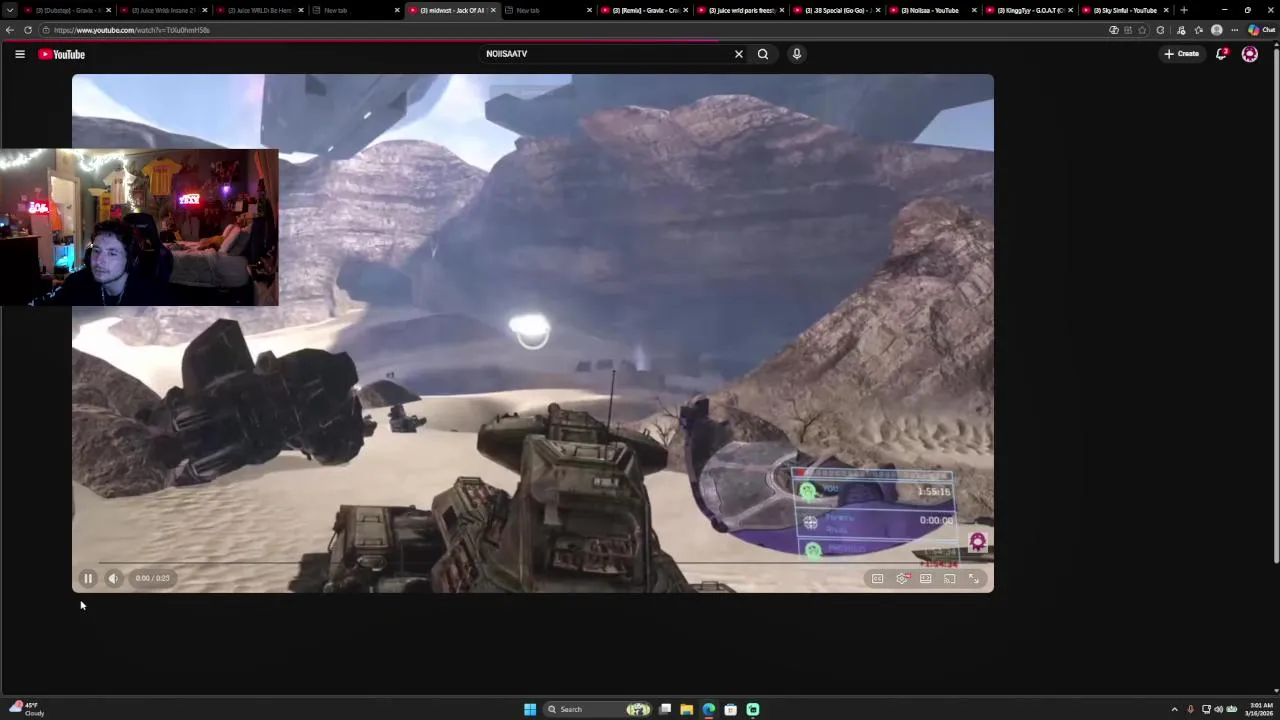This screenshot has height=720, width=1280.
Task: Open the clock and date panel
Action: click(x=1260, y=709)
